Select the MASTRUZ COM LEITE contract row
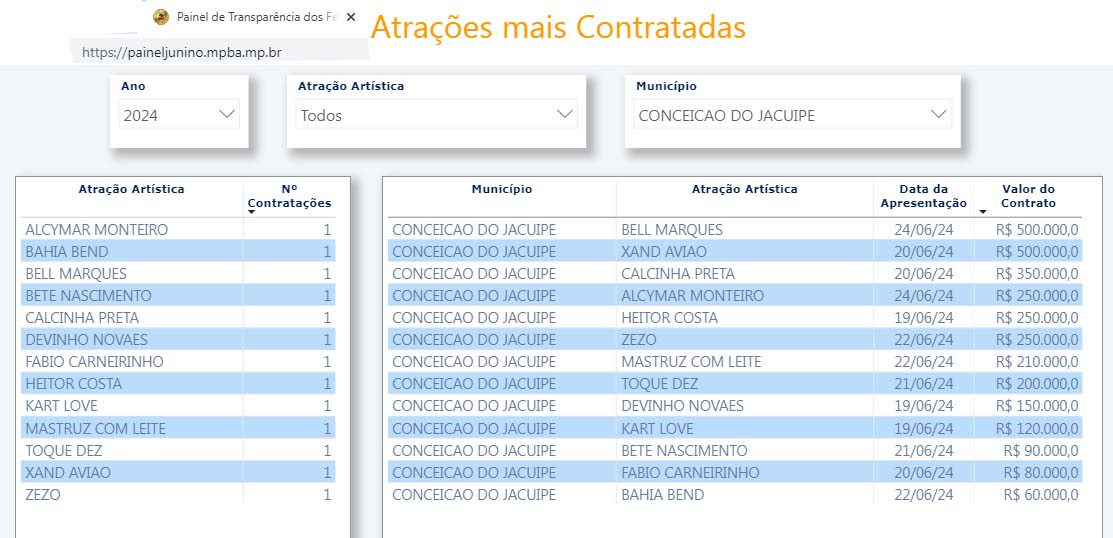 point(735,361)
